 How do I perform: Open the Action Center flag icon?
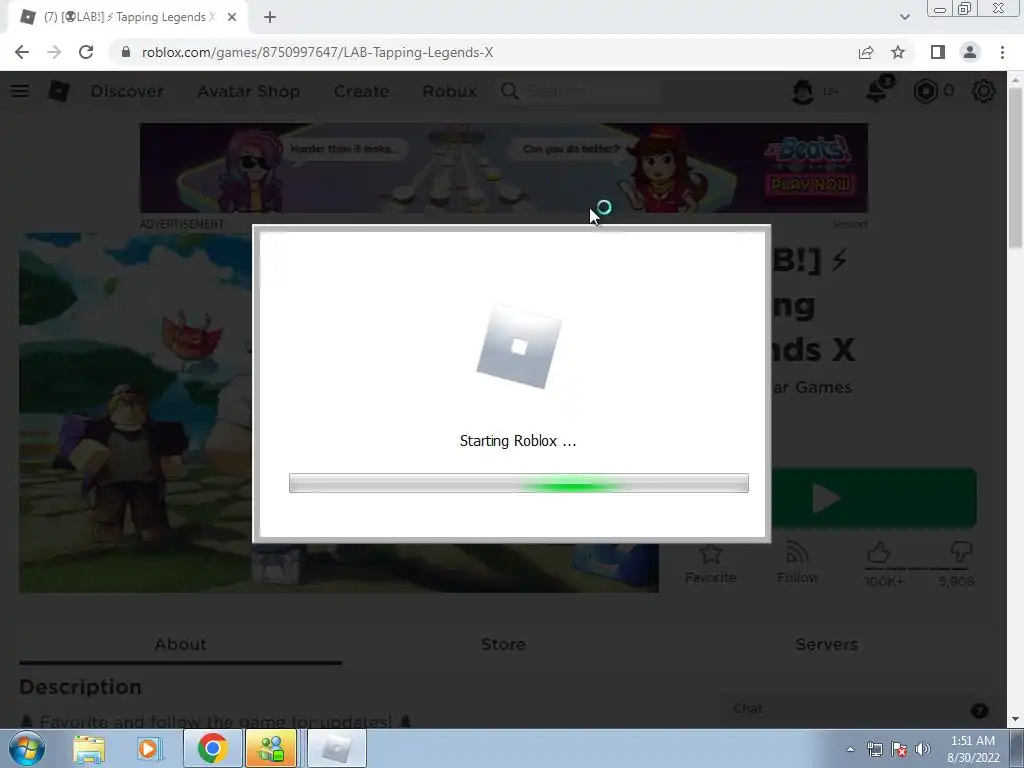(899, 749)
